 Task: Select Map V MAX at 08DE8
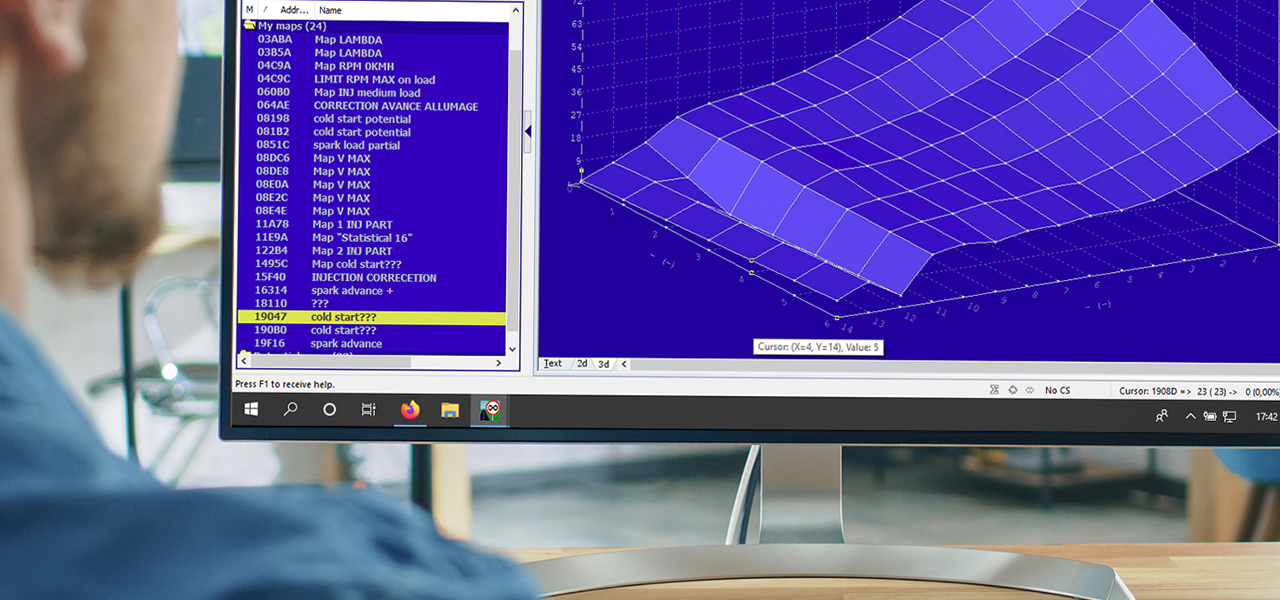[x=374, y=171]
